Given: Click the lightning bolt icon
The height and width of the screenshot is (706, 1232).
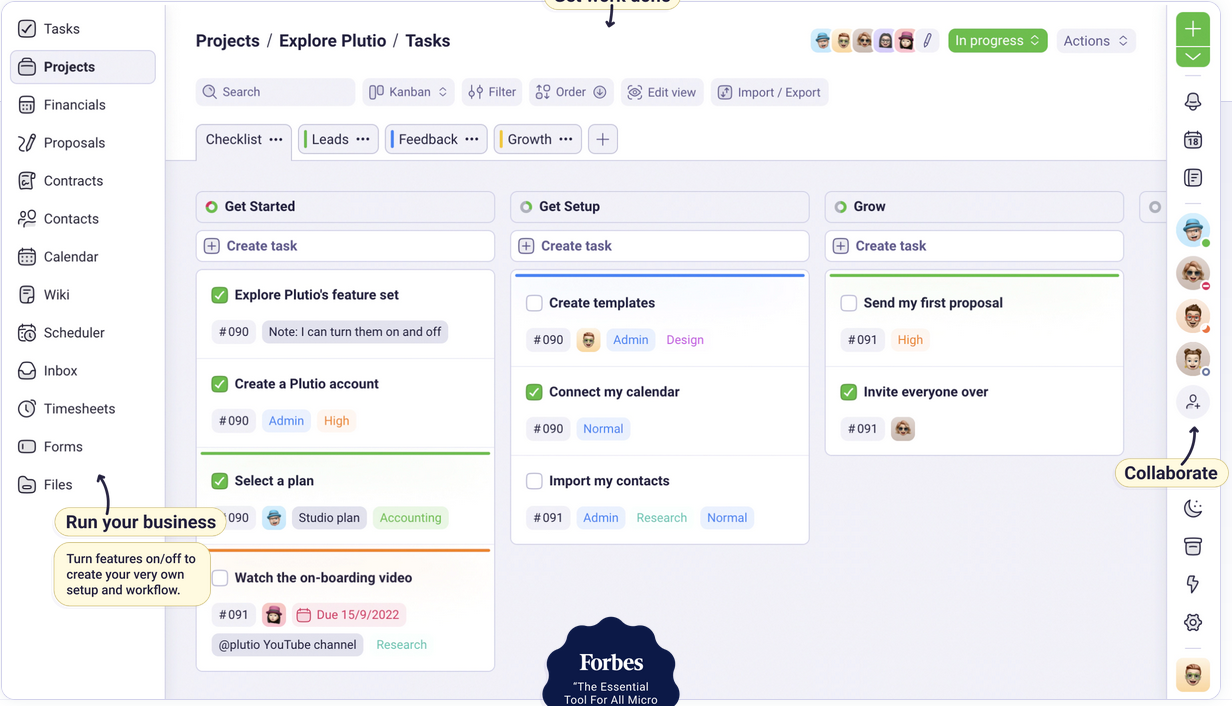Looking at the screenshot, I should pyautogui.click(x=1193, y=584).
